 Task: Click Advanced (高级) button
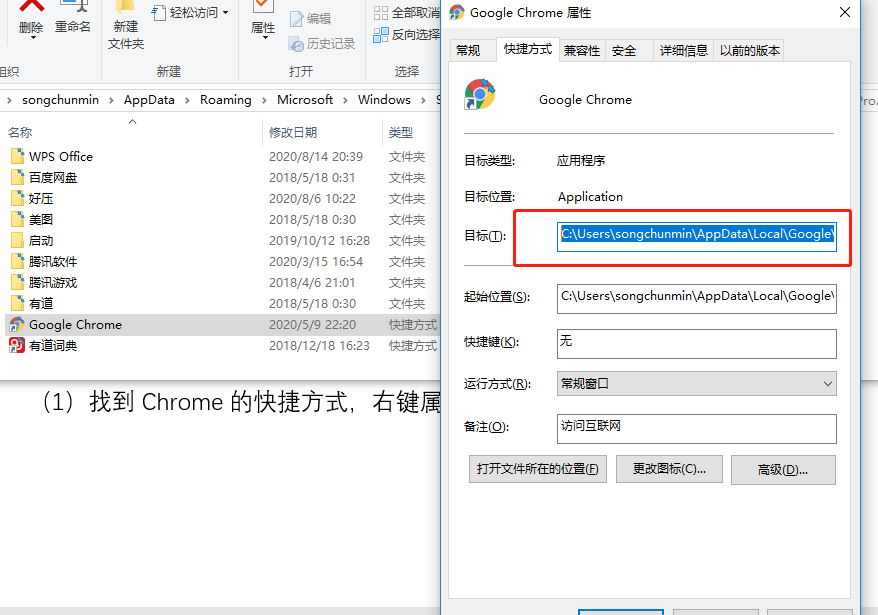783,469
